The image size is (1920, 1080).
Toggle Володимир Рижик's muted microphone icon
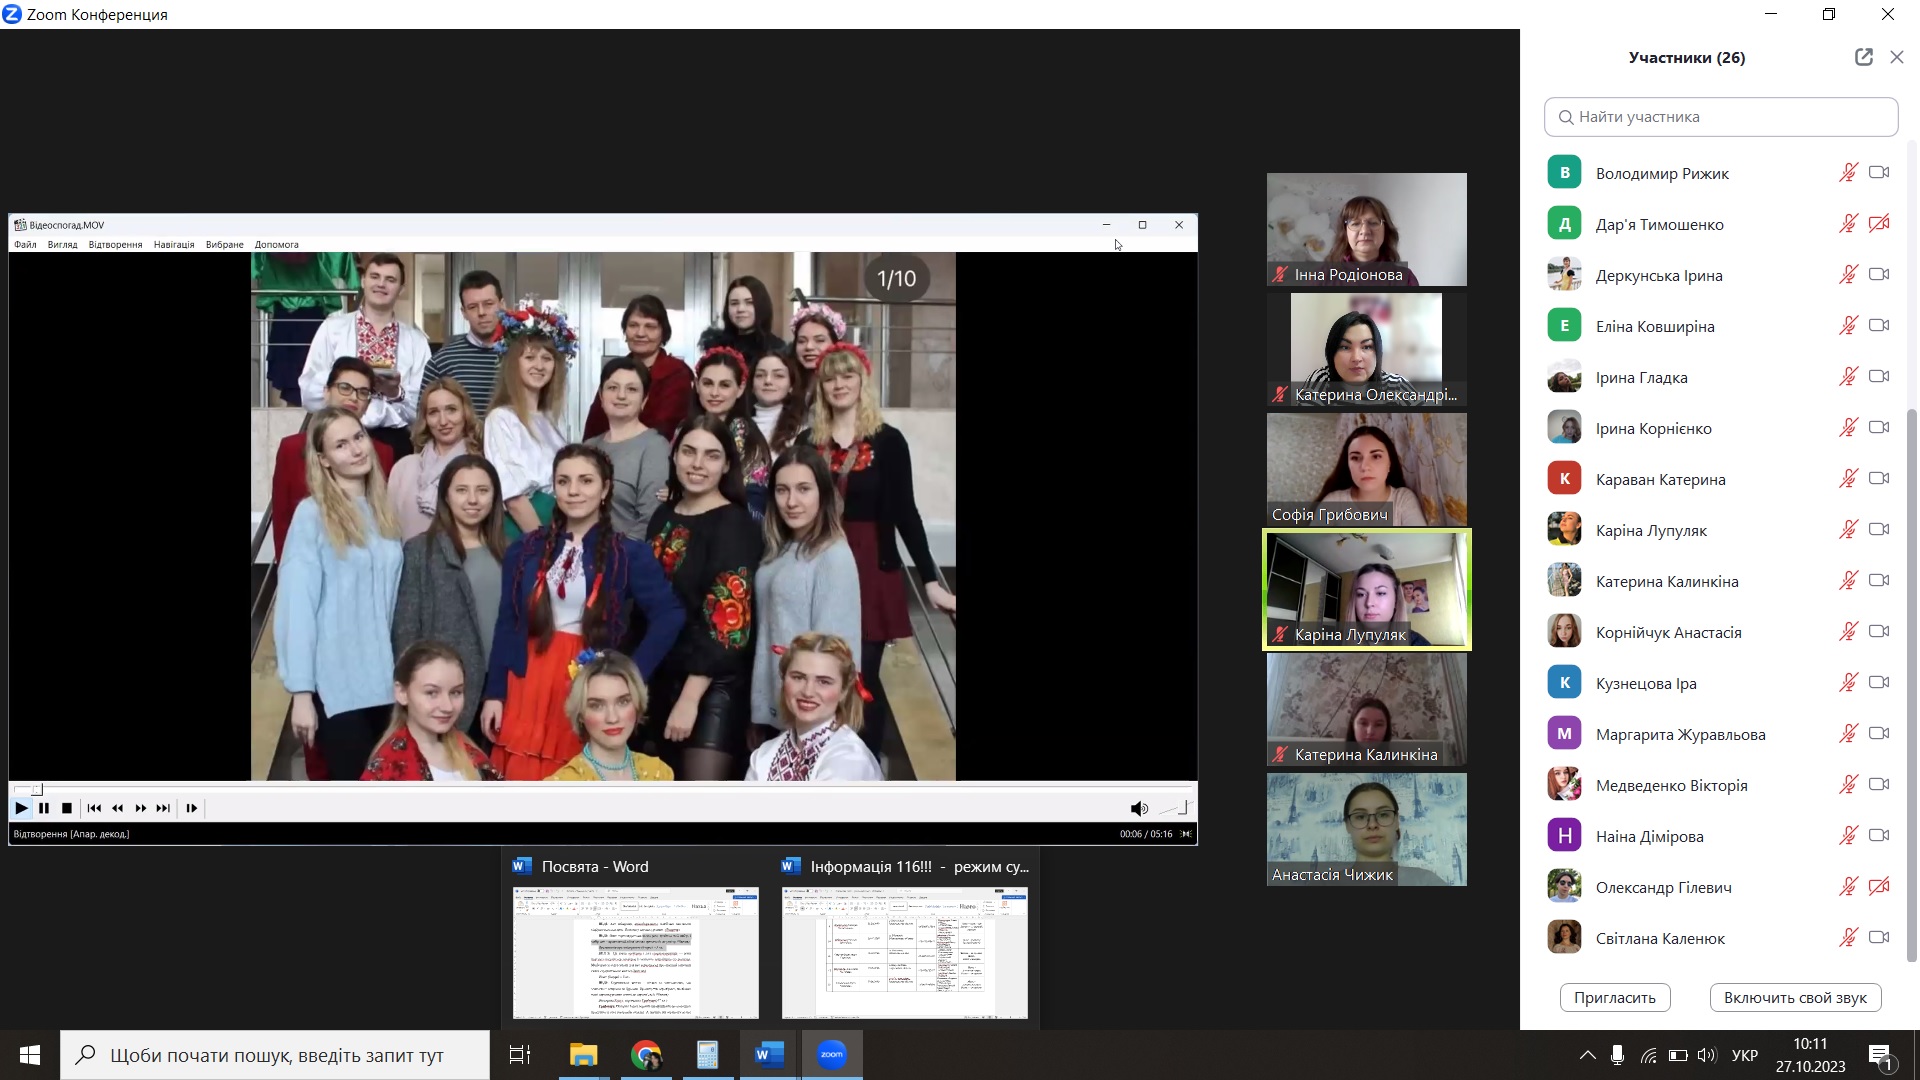point(1848,173)
